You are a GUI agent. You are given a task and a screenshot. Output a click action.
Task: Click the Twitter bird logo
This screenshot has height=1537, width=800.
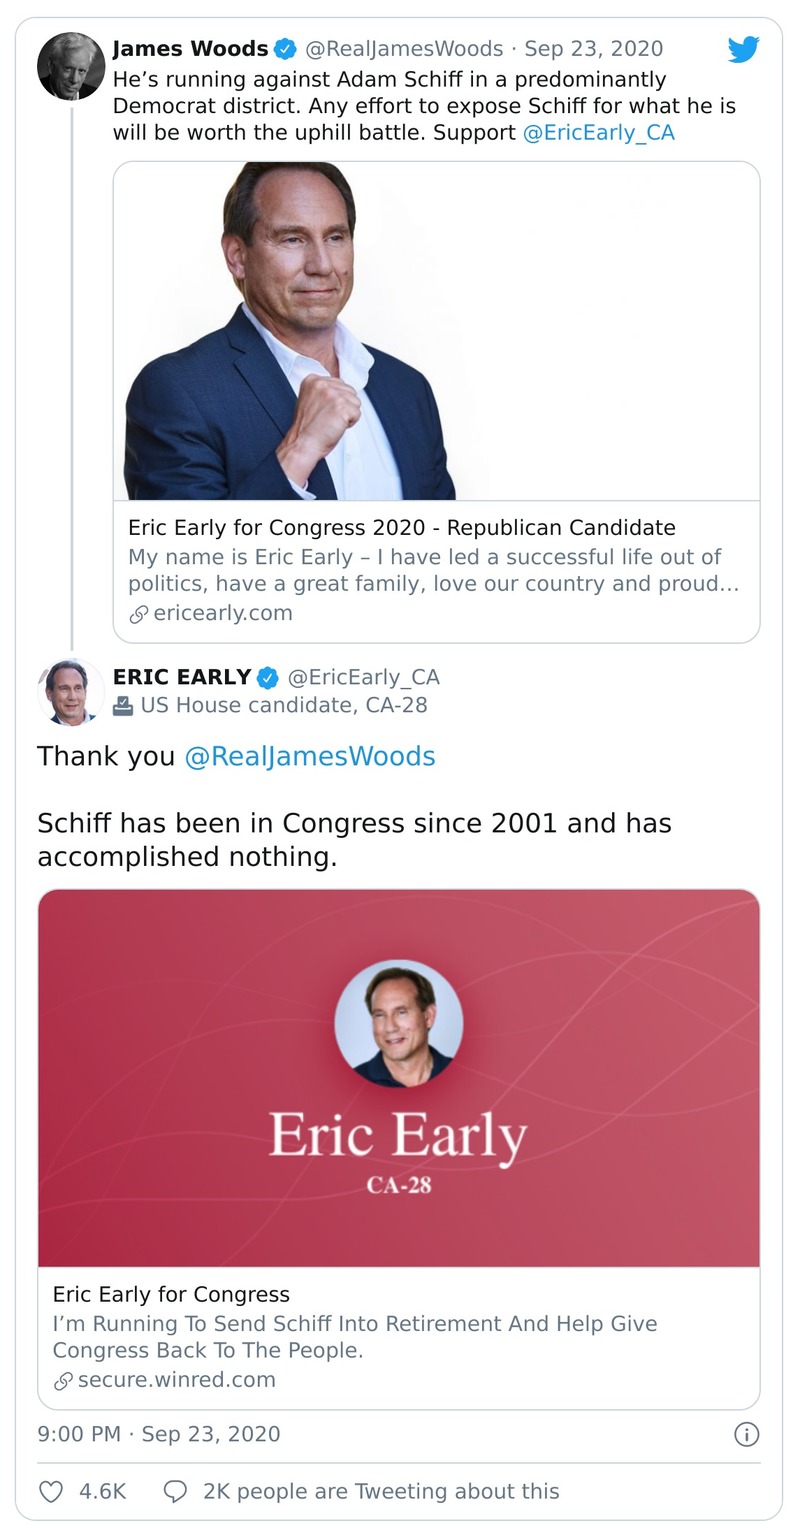[x=743, y=49]
